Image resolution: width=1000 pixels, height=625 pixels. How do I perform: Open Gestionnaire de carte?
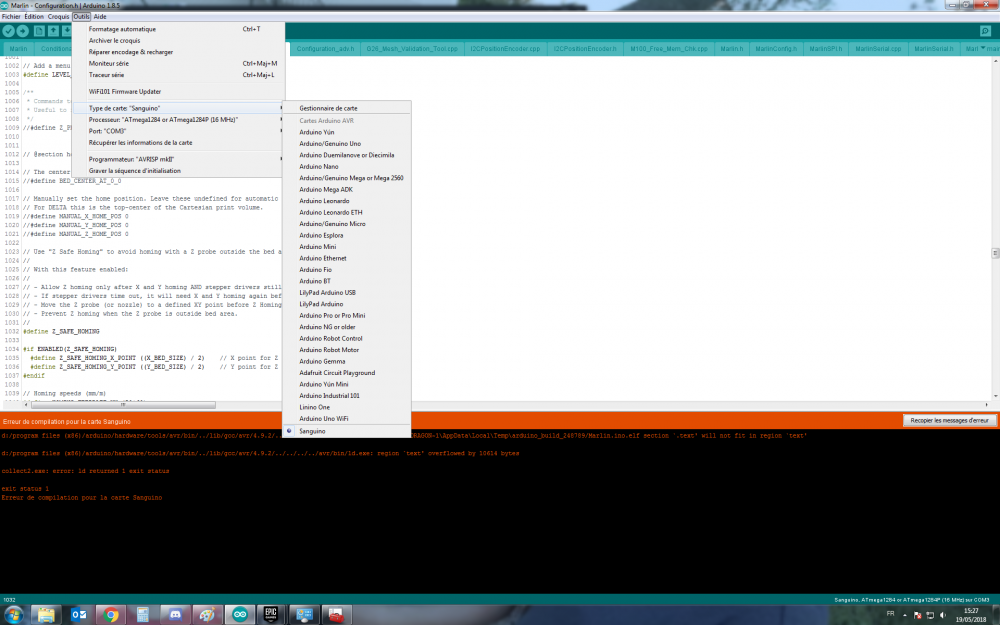(x=346, y=108)
